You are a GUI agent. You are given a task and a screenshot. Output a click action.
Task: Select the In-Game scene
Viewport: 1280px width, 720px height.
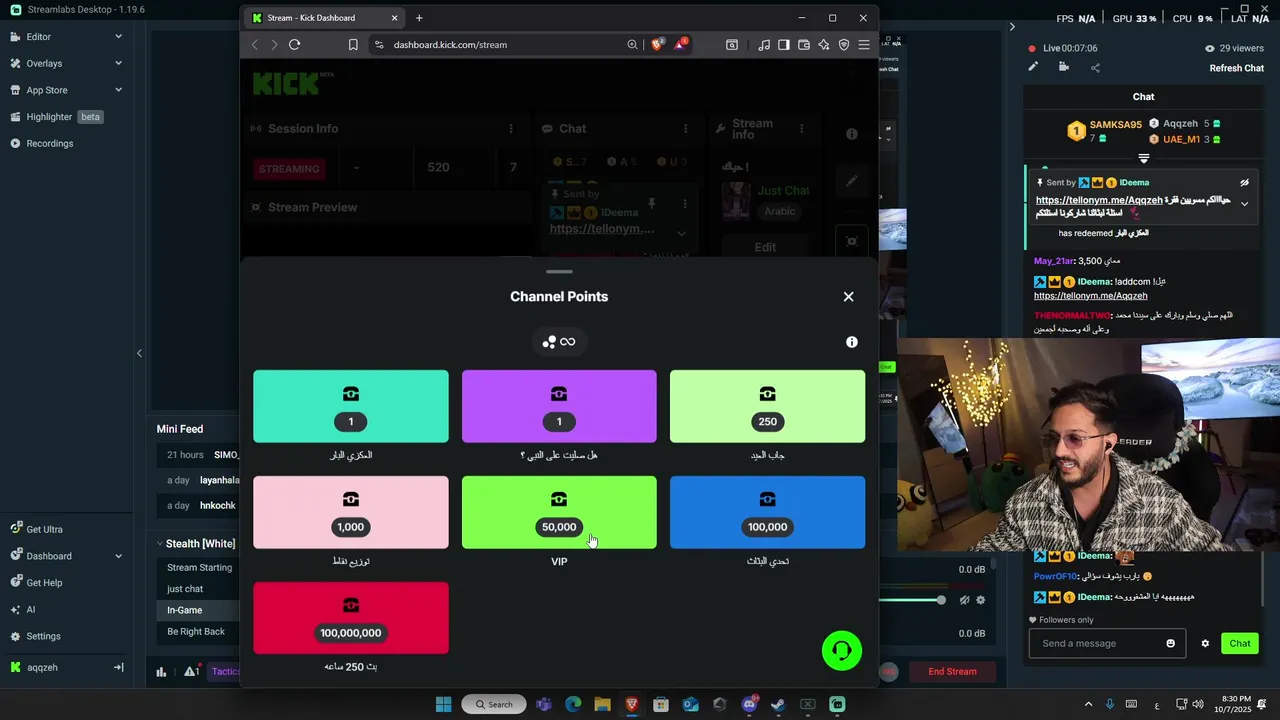point(199,610)
